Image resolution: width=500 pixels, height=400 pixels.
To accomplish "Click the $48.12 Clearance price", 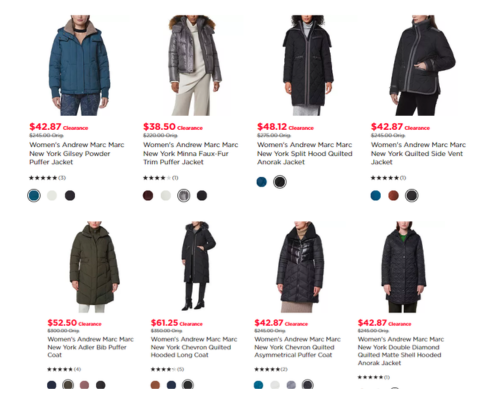I will point(285,127).
